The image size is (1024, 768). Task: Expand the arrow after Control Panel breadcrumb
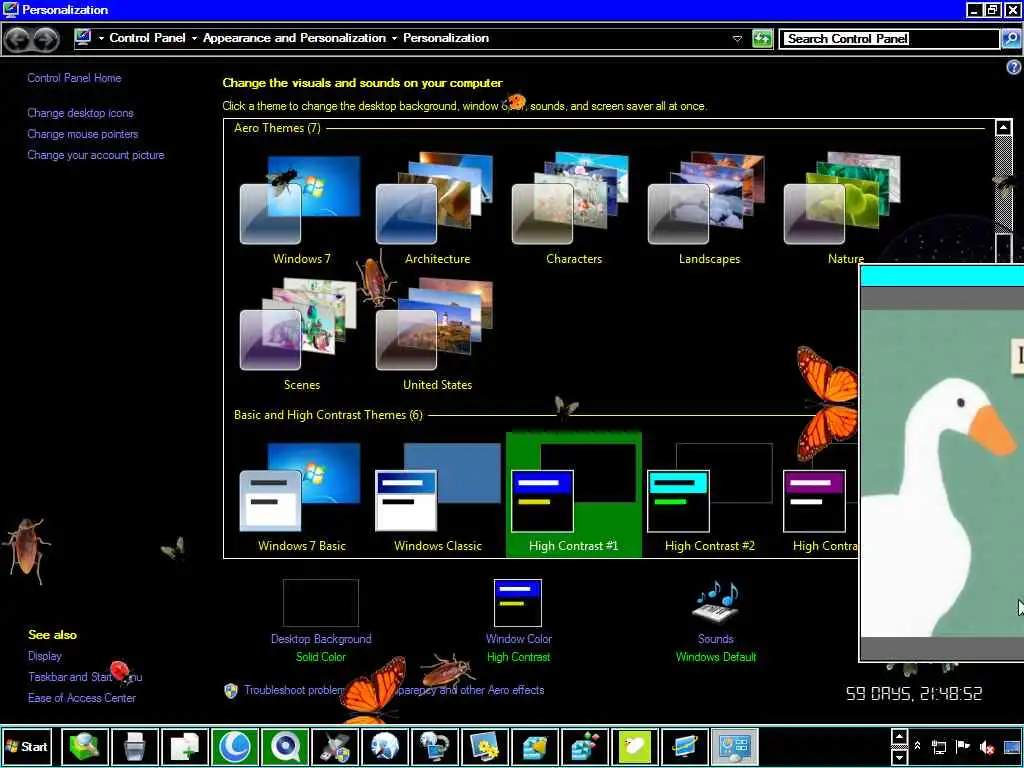[194, 39]
